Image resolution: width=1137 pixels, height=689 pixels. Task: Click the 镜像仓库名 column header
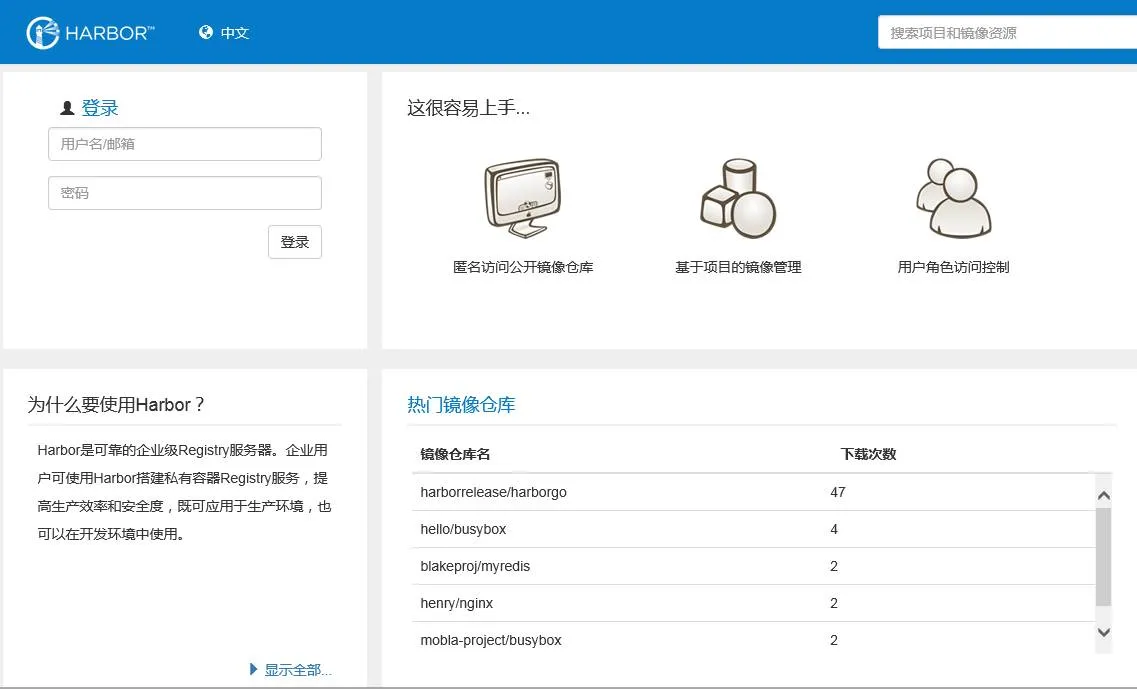pos(455,454)
